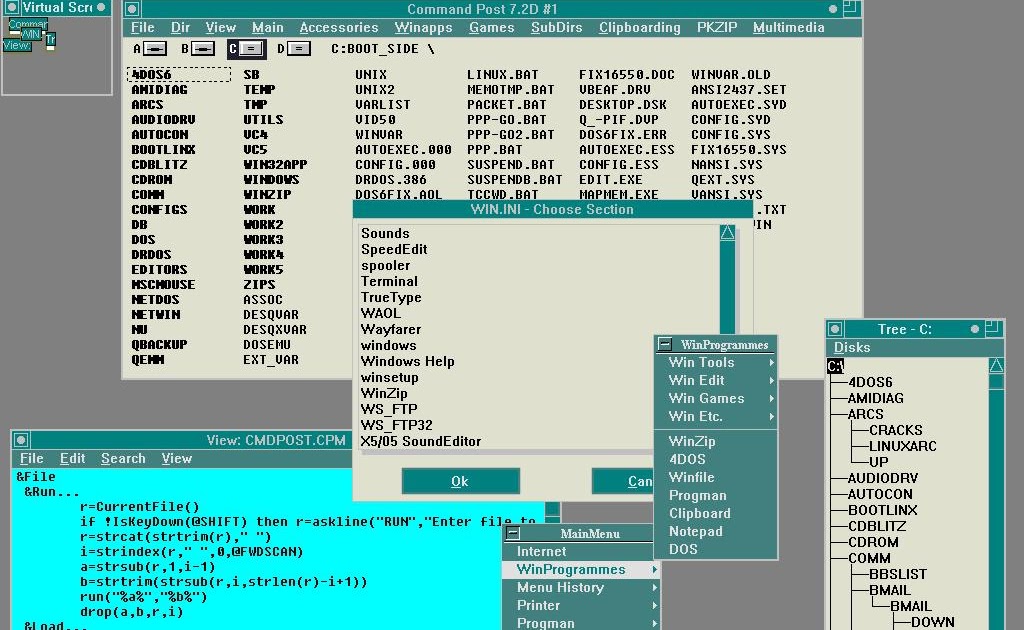
Task: Expand the Win Games submenu
Action: [x=710, y=398]
